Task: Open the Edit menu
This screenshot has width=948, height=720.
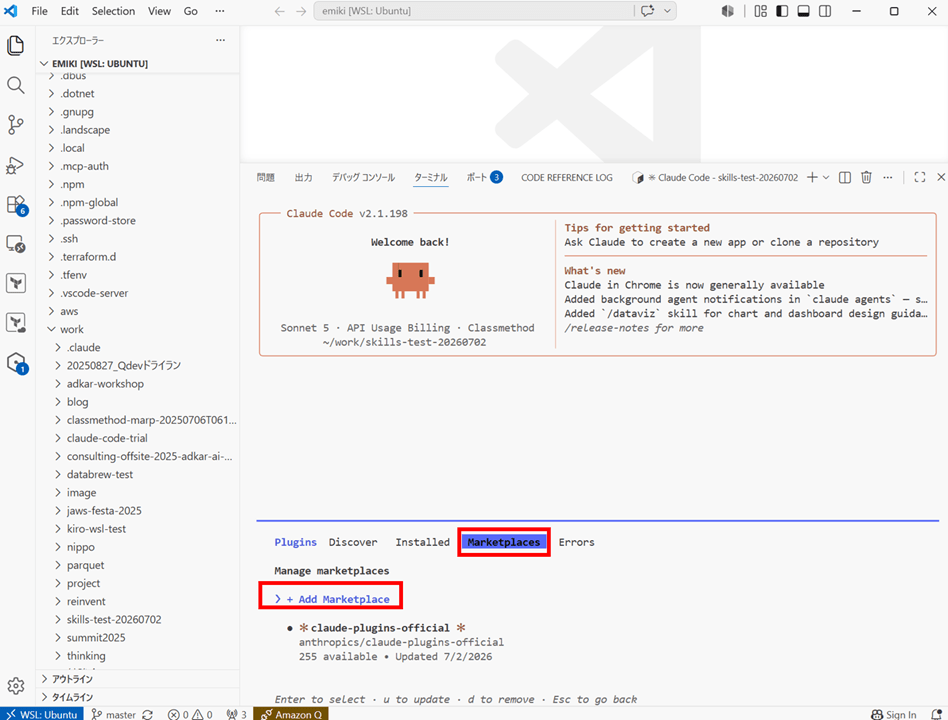Action: click(70, 11)
